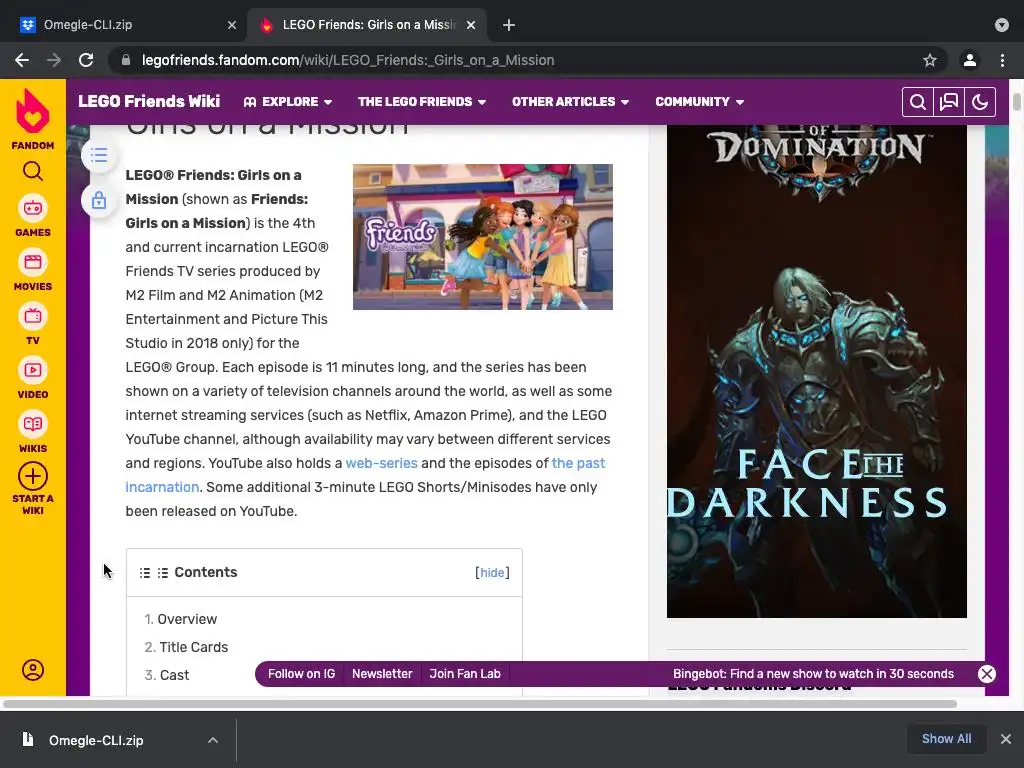Open the Games section icon

tap(33, 208)
